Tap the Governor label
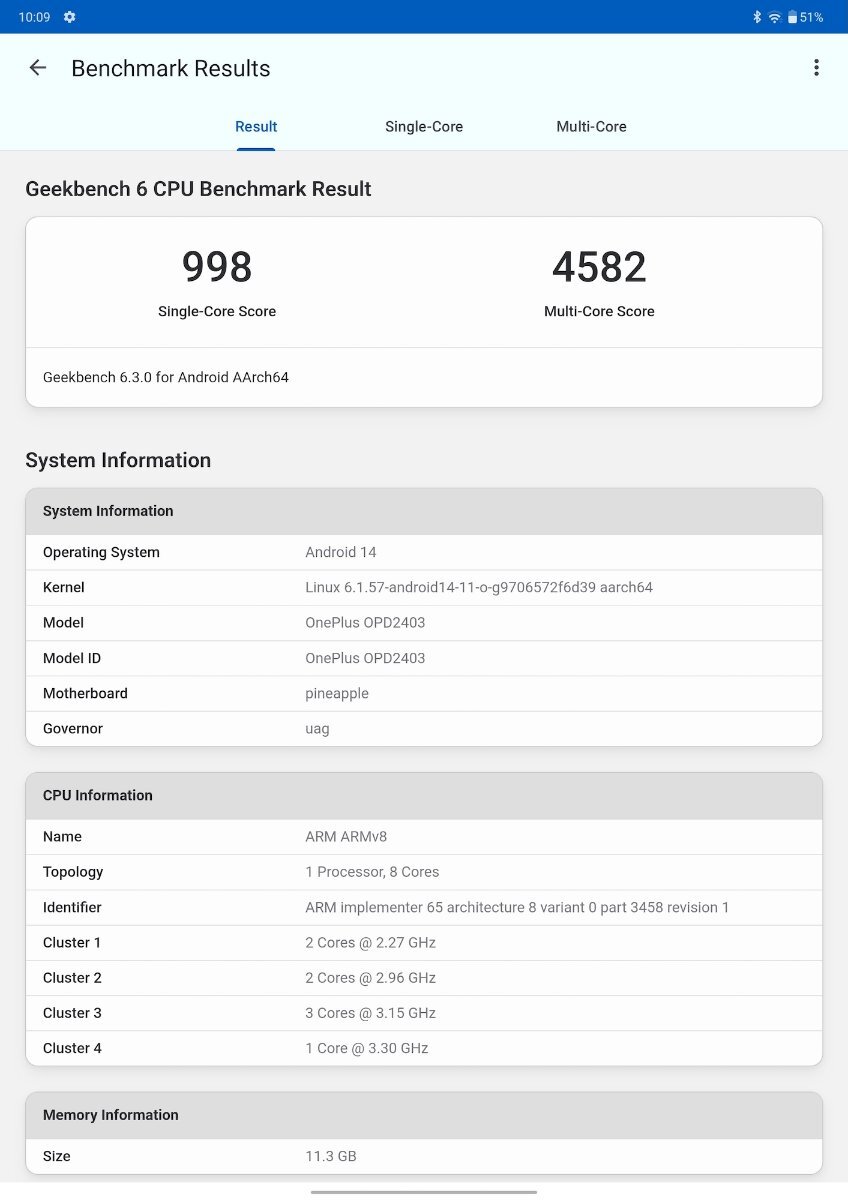The image size is (848, 1200). [73, 729]
